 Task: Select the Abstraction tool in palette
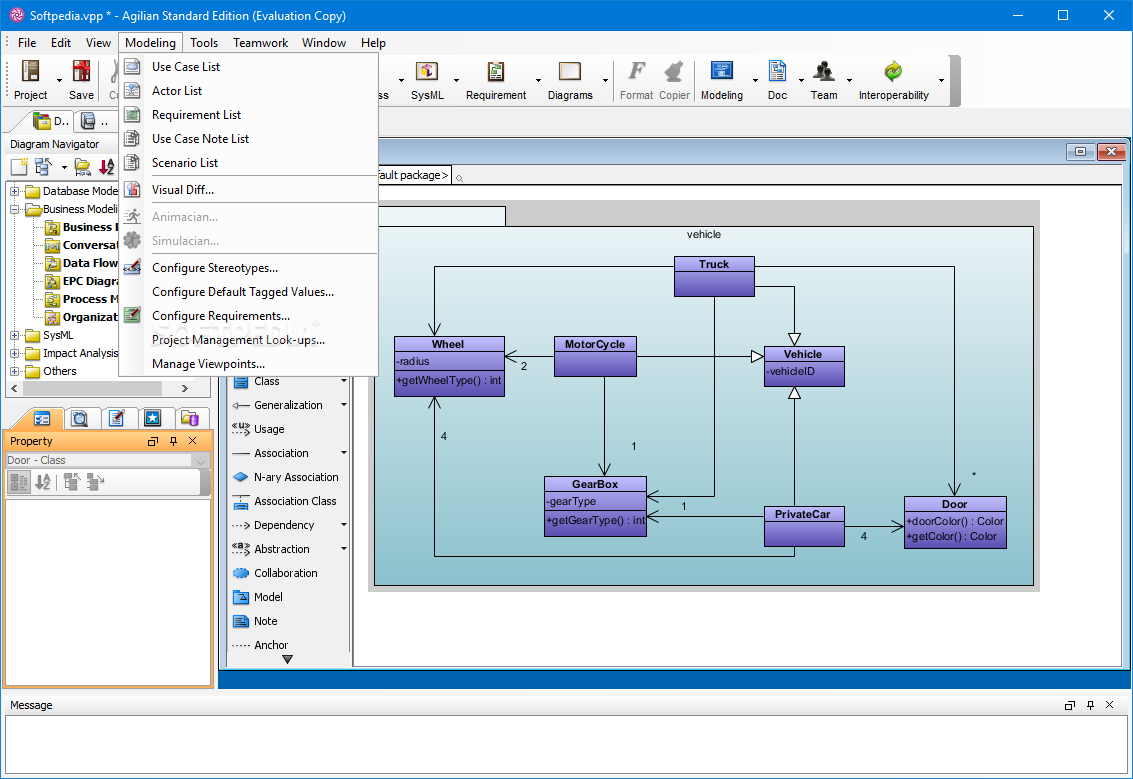point(282,549)
